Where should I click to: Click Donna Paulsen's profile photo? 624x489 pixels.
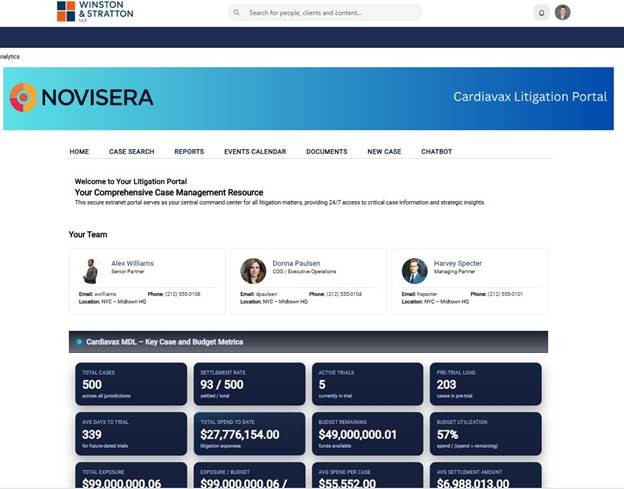coord(253,271)
